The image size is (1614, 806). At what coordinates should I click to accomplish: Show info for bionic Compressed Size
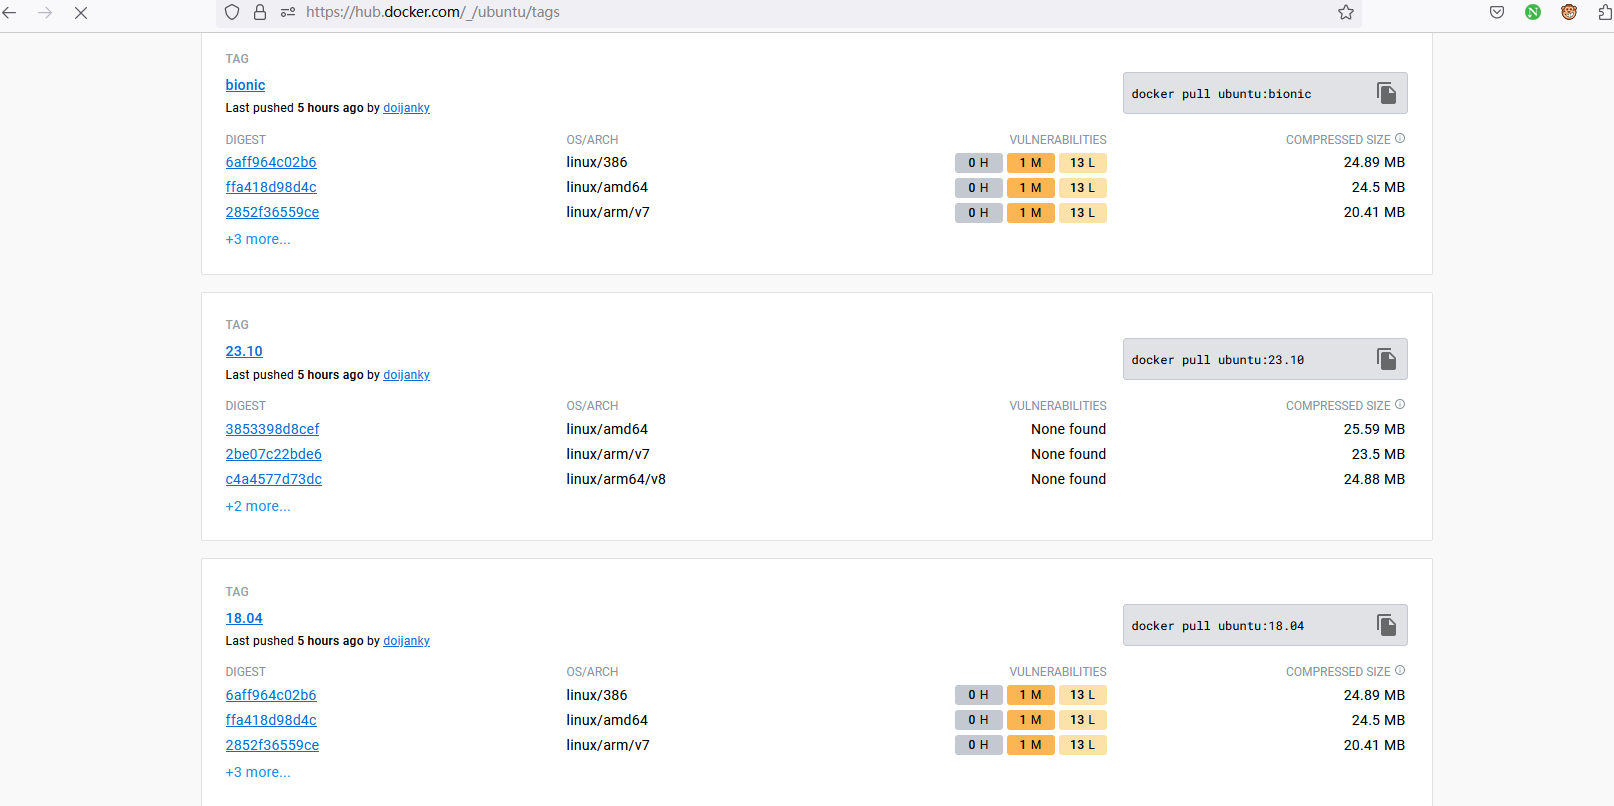click(x=1400, y=139)
